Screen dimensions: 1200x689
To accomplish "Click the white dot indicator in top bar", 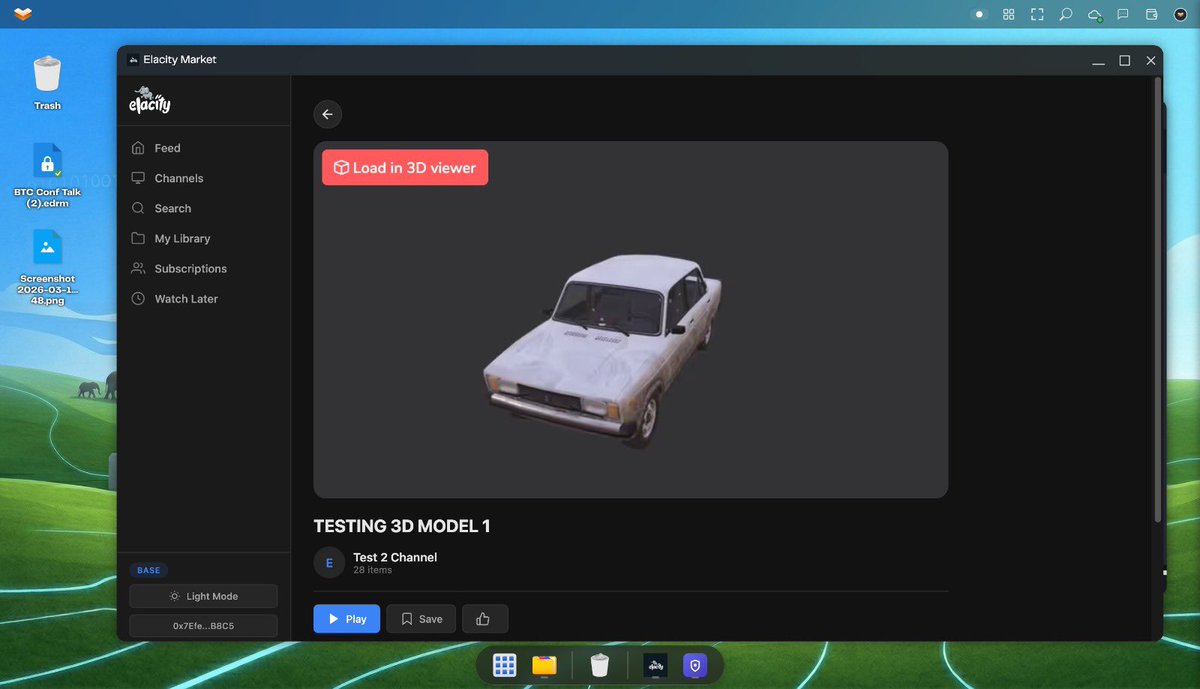I will click(x=980, y=14).
